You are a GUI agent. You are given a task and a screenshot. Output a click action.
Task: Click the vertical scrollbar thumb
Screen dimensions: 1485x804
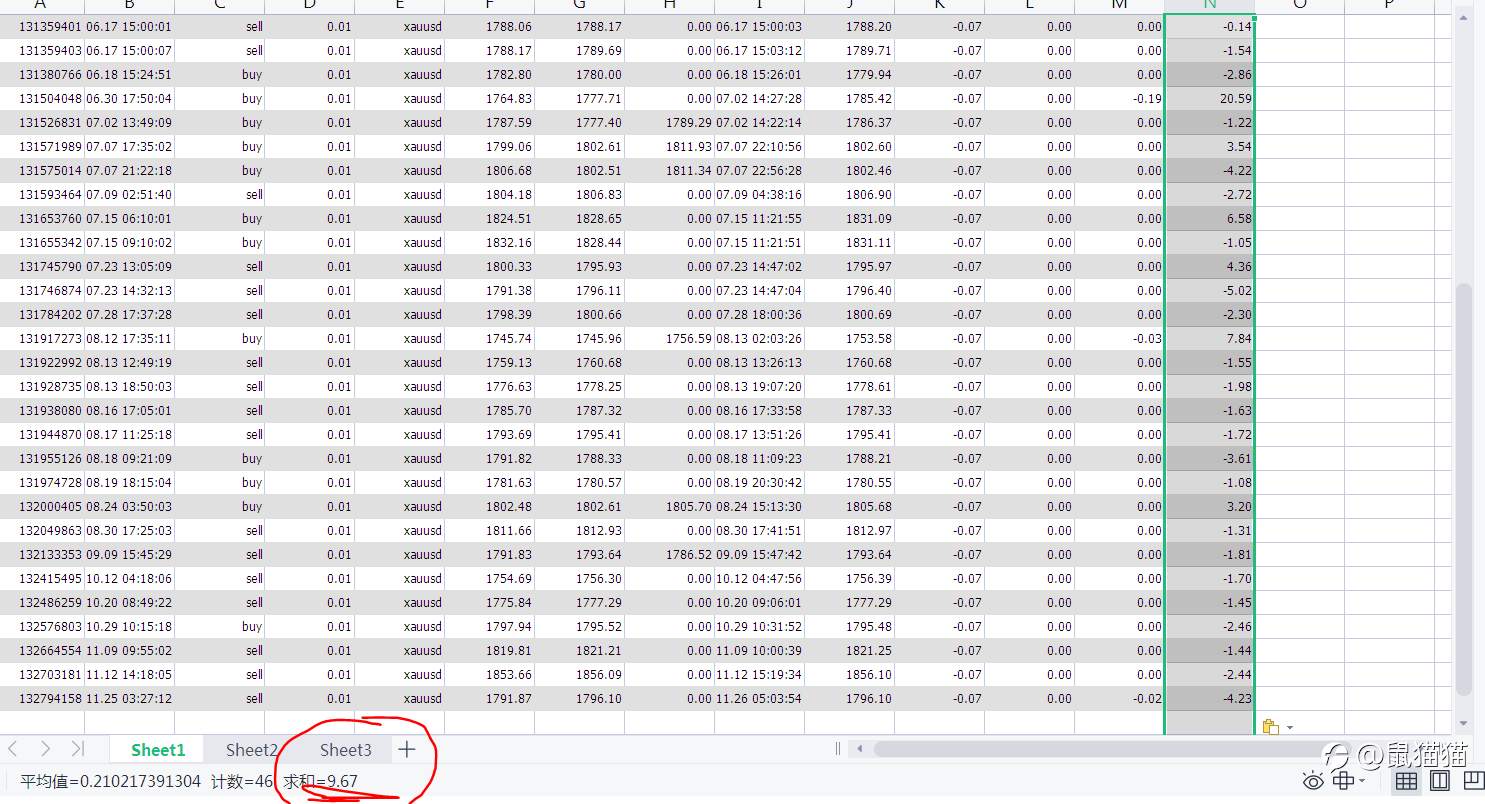coord(1464,490)
